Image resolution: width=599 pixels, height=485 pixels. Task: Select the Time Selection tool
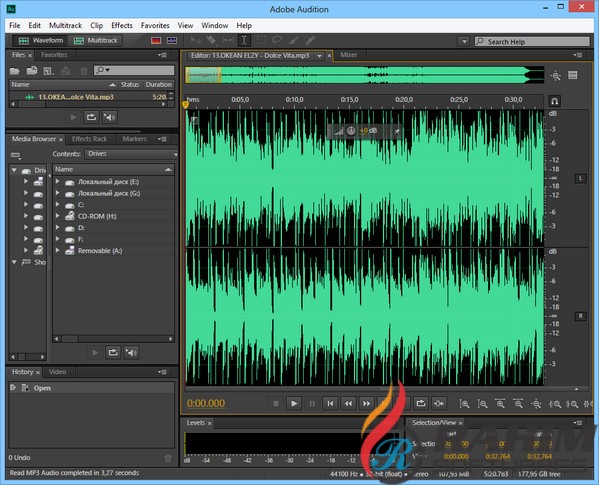coord(244,40)
